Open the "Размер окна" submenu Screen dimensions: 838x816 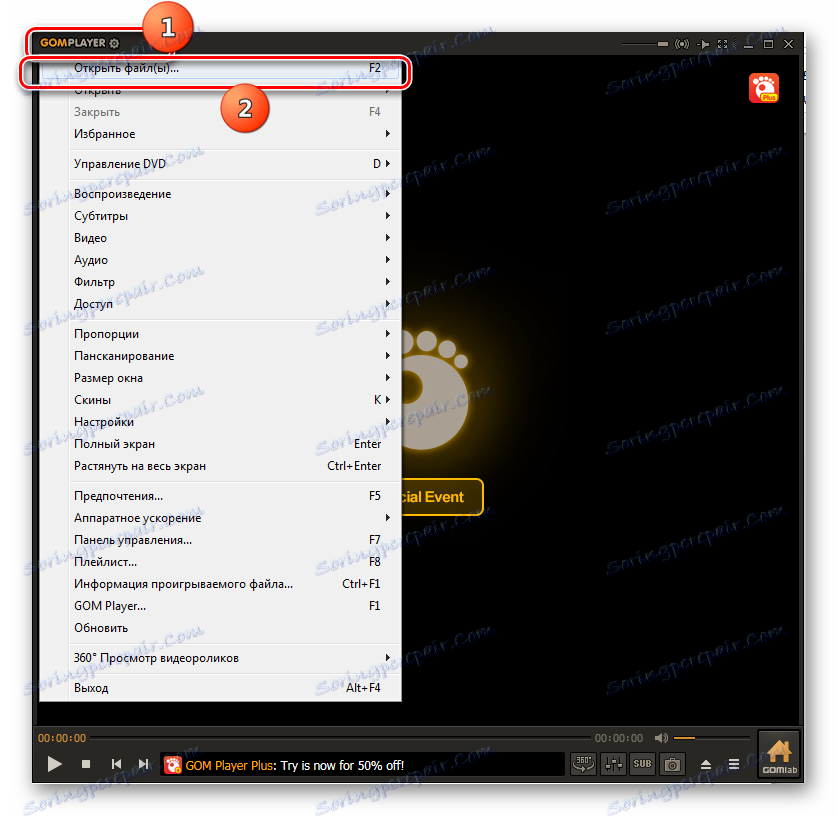click(x=220, y=377)
